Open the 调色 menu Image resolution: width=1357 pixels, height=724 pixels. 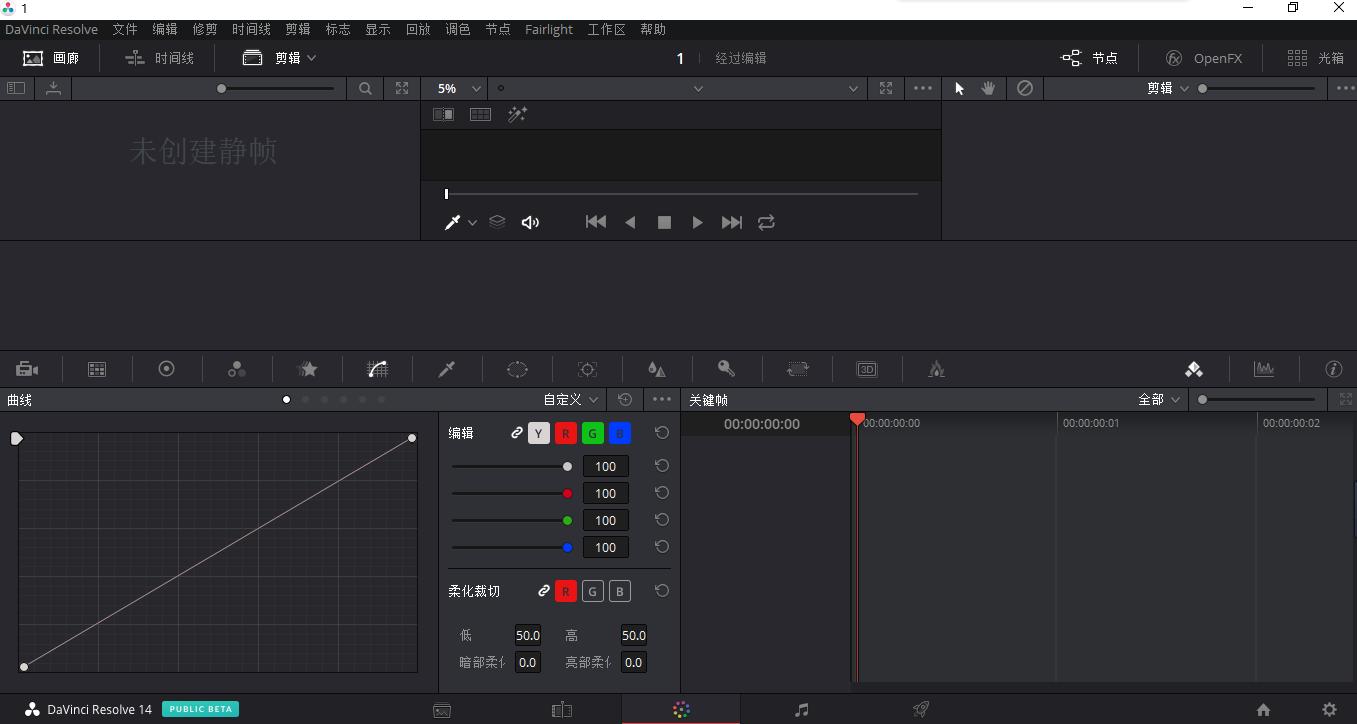point(458,29)
